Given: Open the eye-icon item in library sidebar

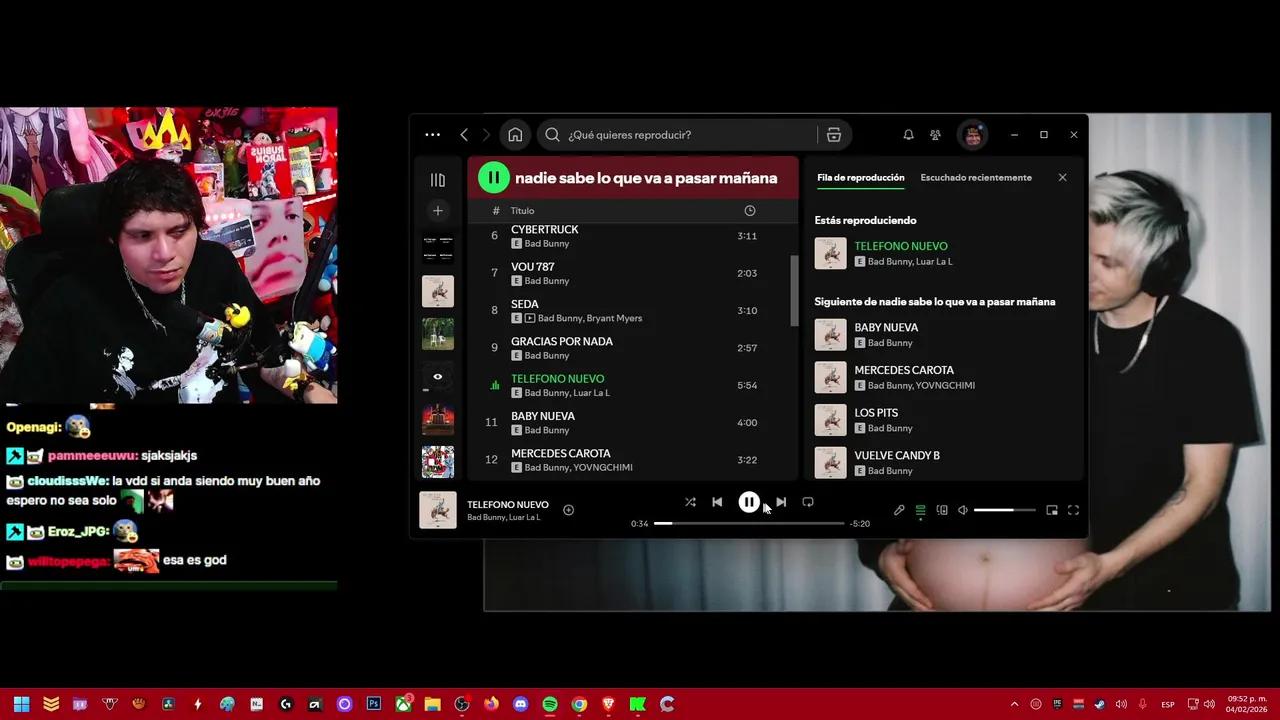Looking at the screenshot, I should tap(437, 377).
